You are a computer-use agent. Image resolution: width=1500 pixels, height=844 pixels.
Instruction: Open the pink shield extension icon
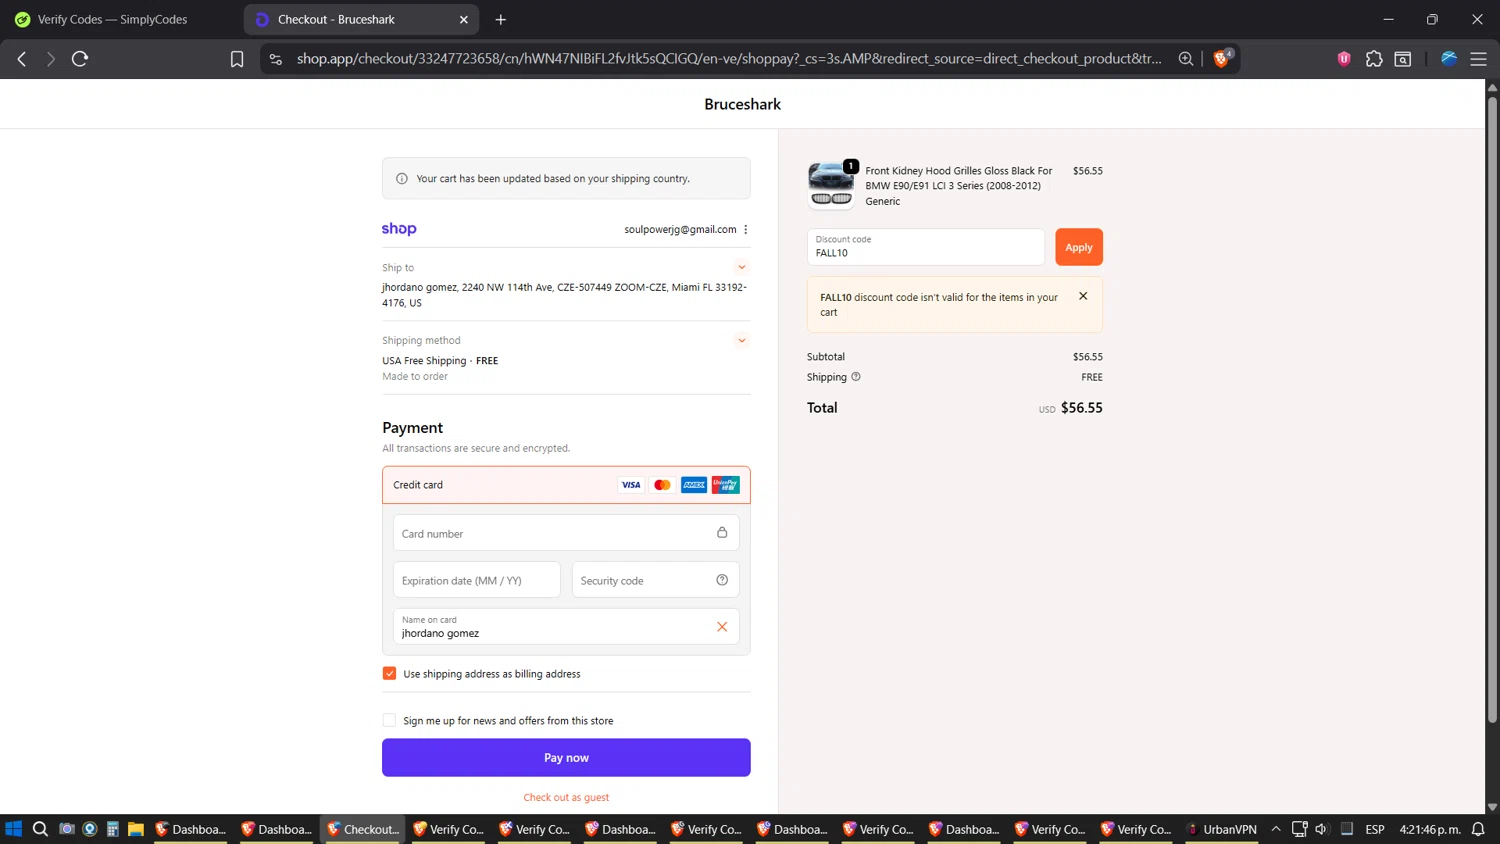click(1344, 59)
